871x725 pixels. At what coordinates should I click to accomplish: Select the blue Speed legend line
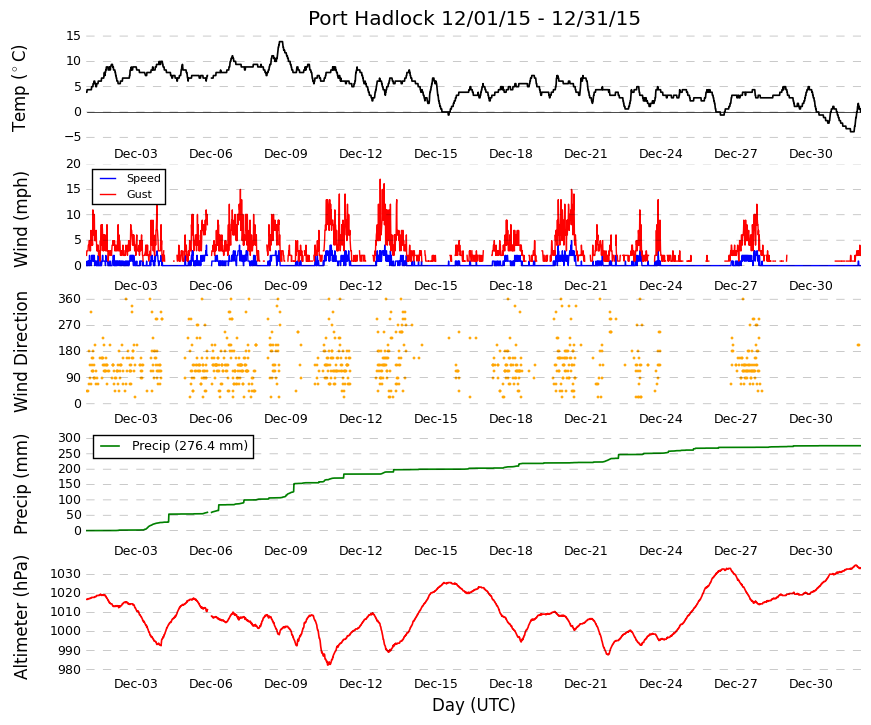(x=108, y=179)
